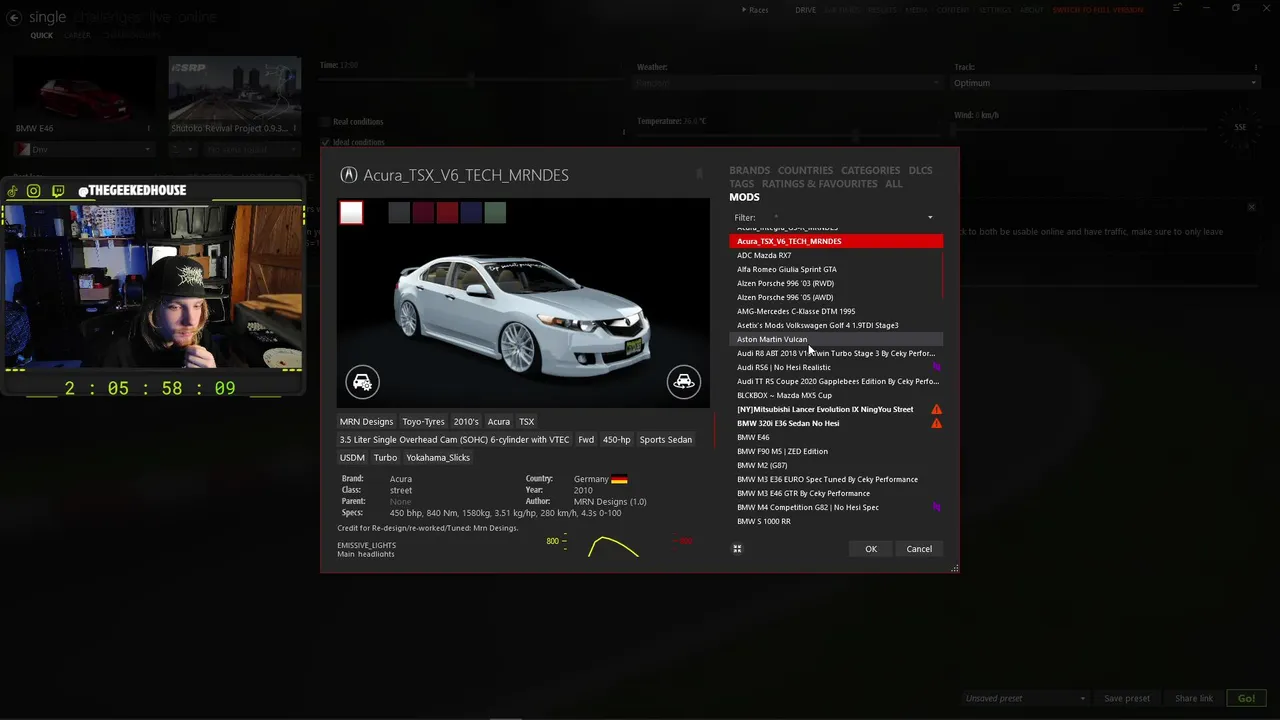Open the Weather dropdown

tap(789, 83)
